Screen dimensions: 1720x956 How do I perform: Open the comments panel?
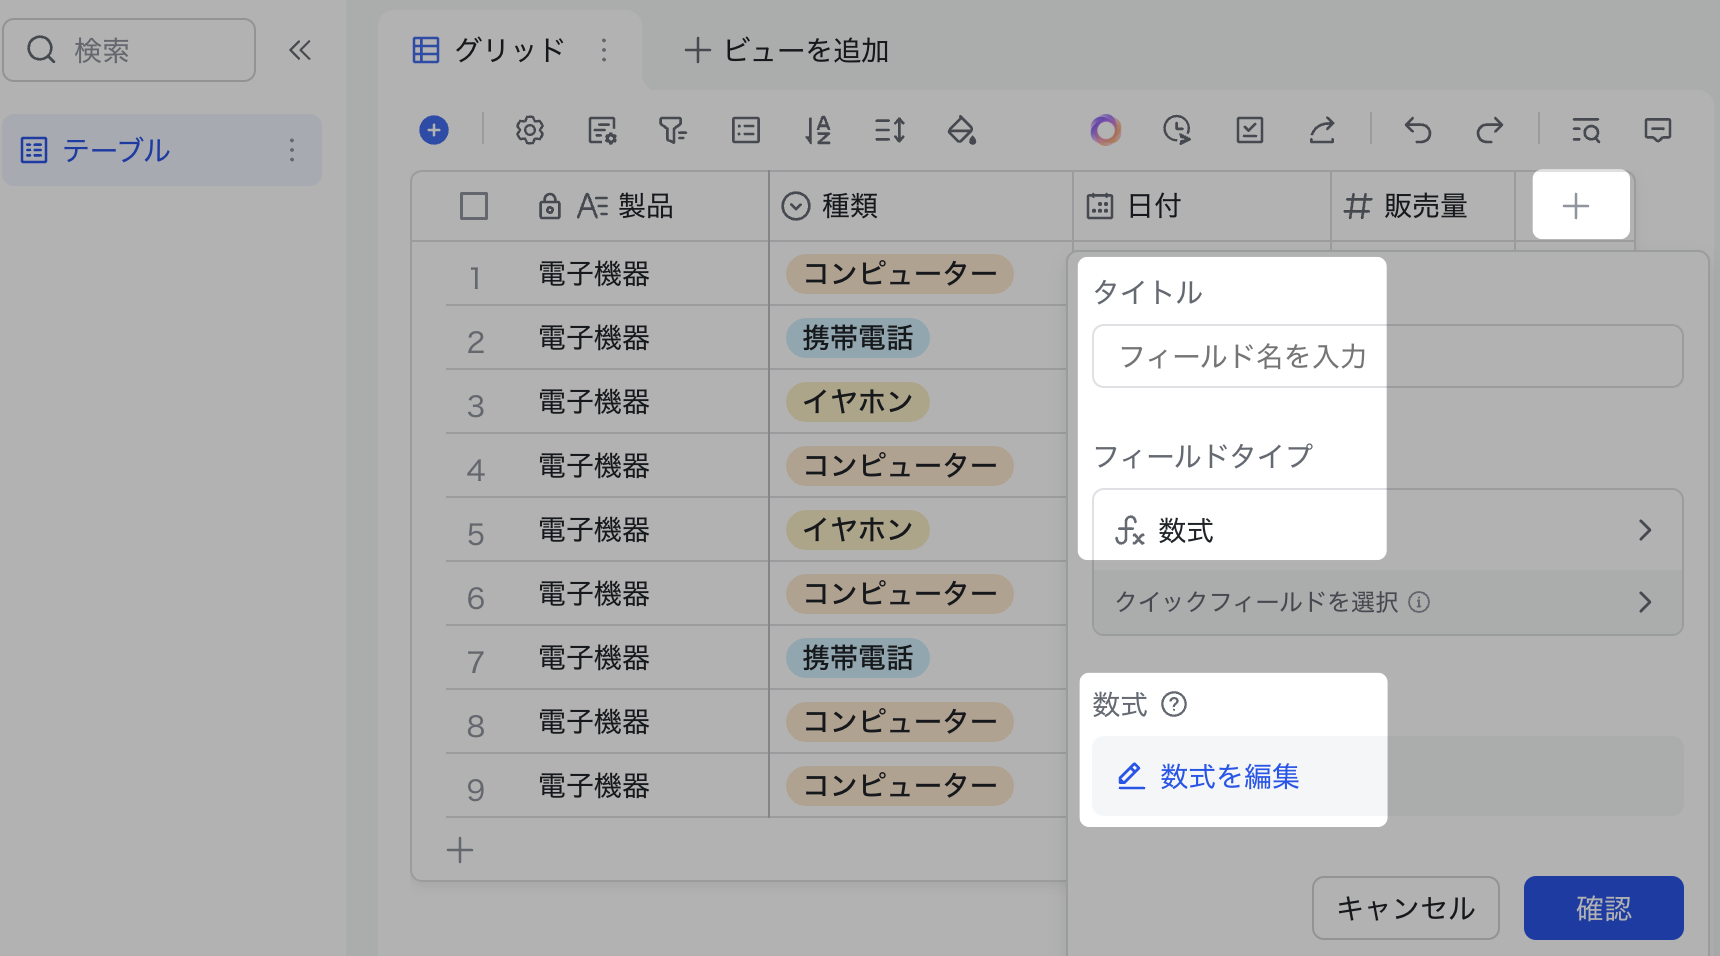click(1658, 130)
